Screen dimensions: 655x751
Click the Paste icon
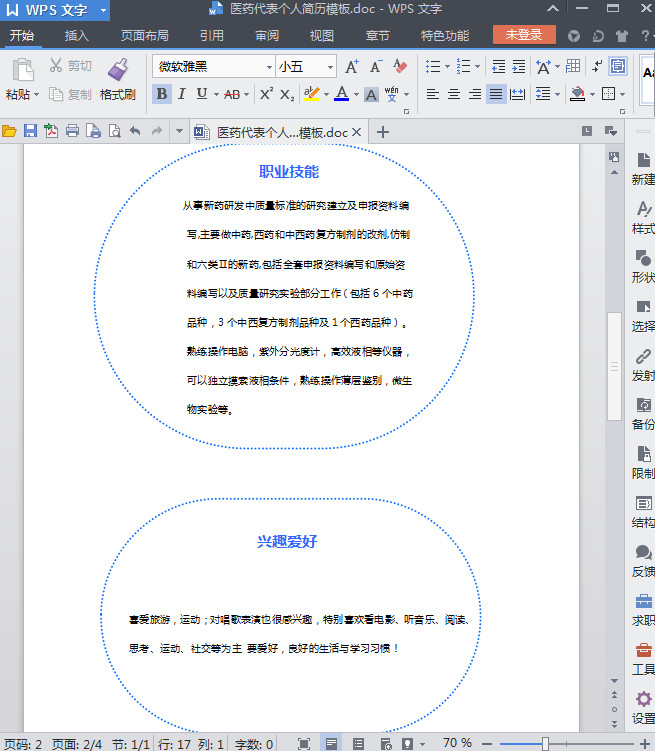click(x=22, y=69)
